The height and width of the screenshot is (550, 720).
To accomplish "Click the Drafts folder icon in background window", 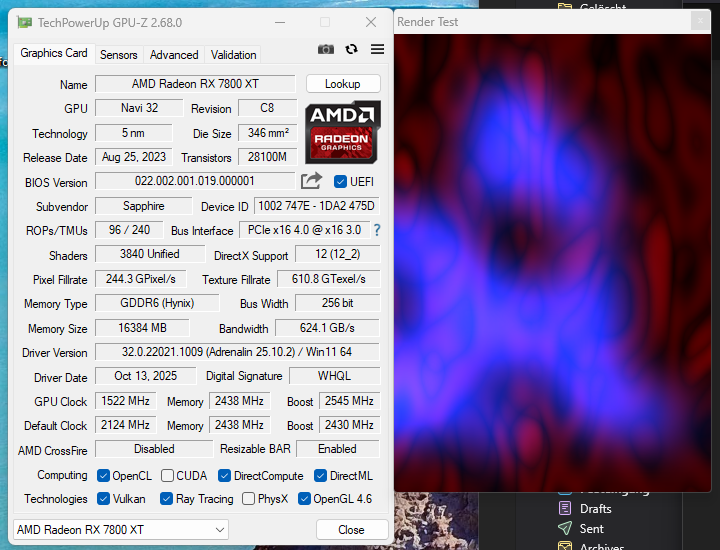I will [565, 508].
